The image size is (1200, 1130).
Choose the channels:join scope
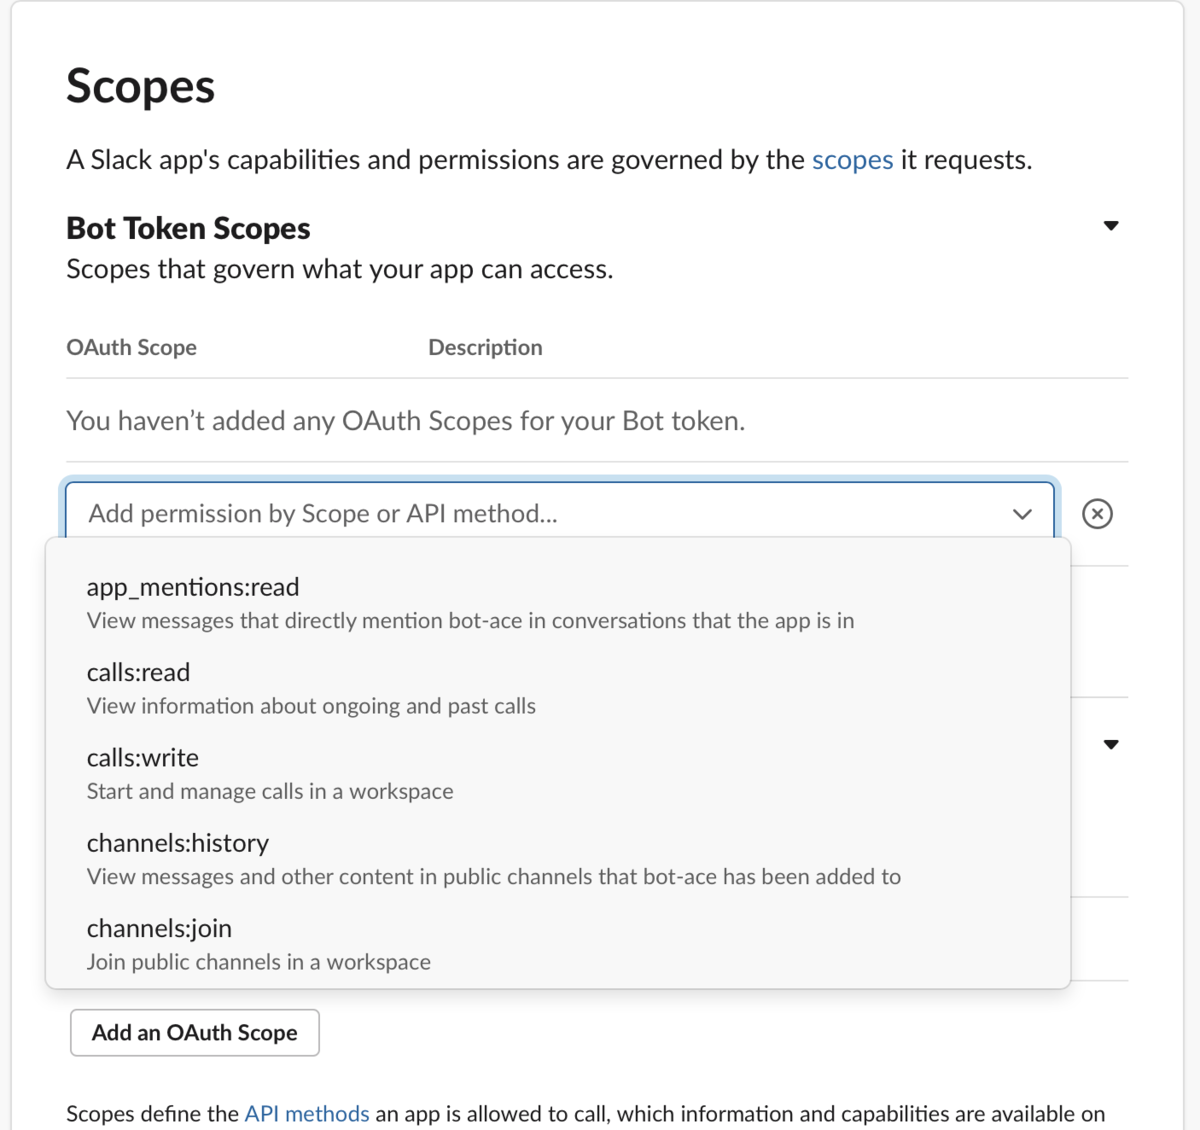558,944
